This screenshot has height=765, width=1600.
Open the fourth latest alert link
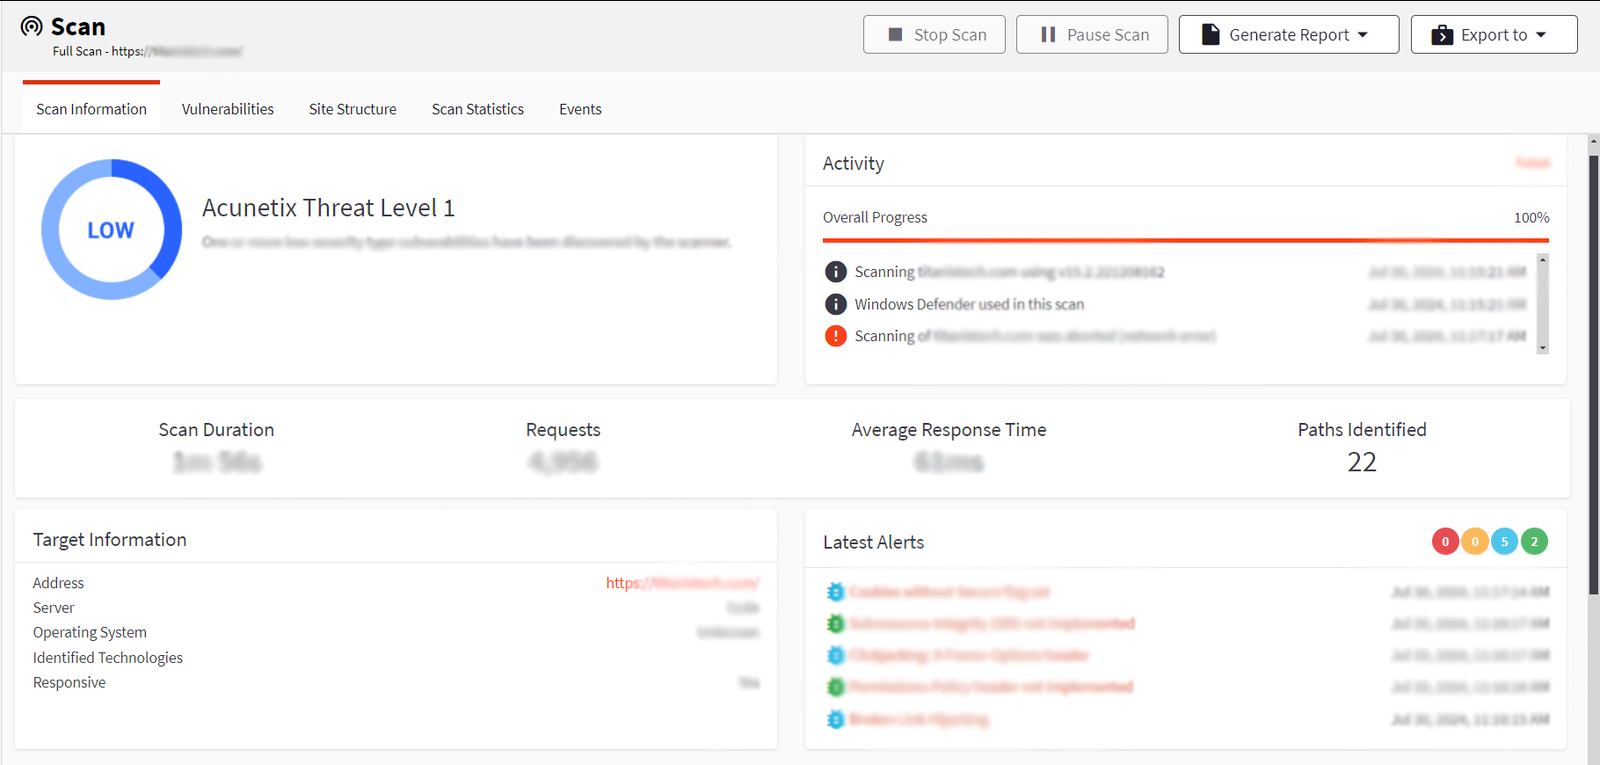click(991, 687)
